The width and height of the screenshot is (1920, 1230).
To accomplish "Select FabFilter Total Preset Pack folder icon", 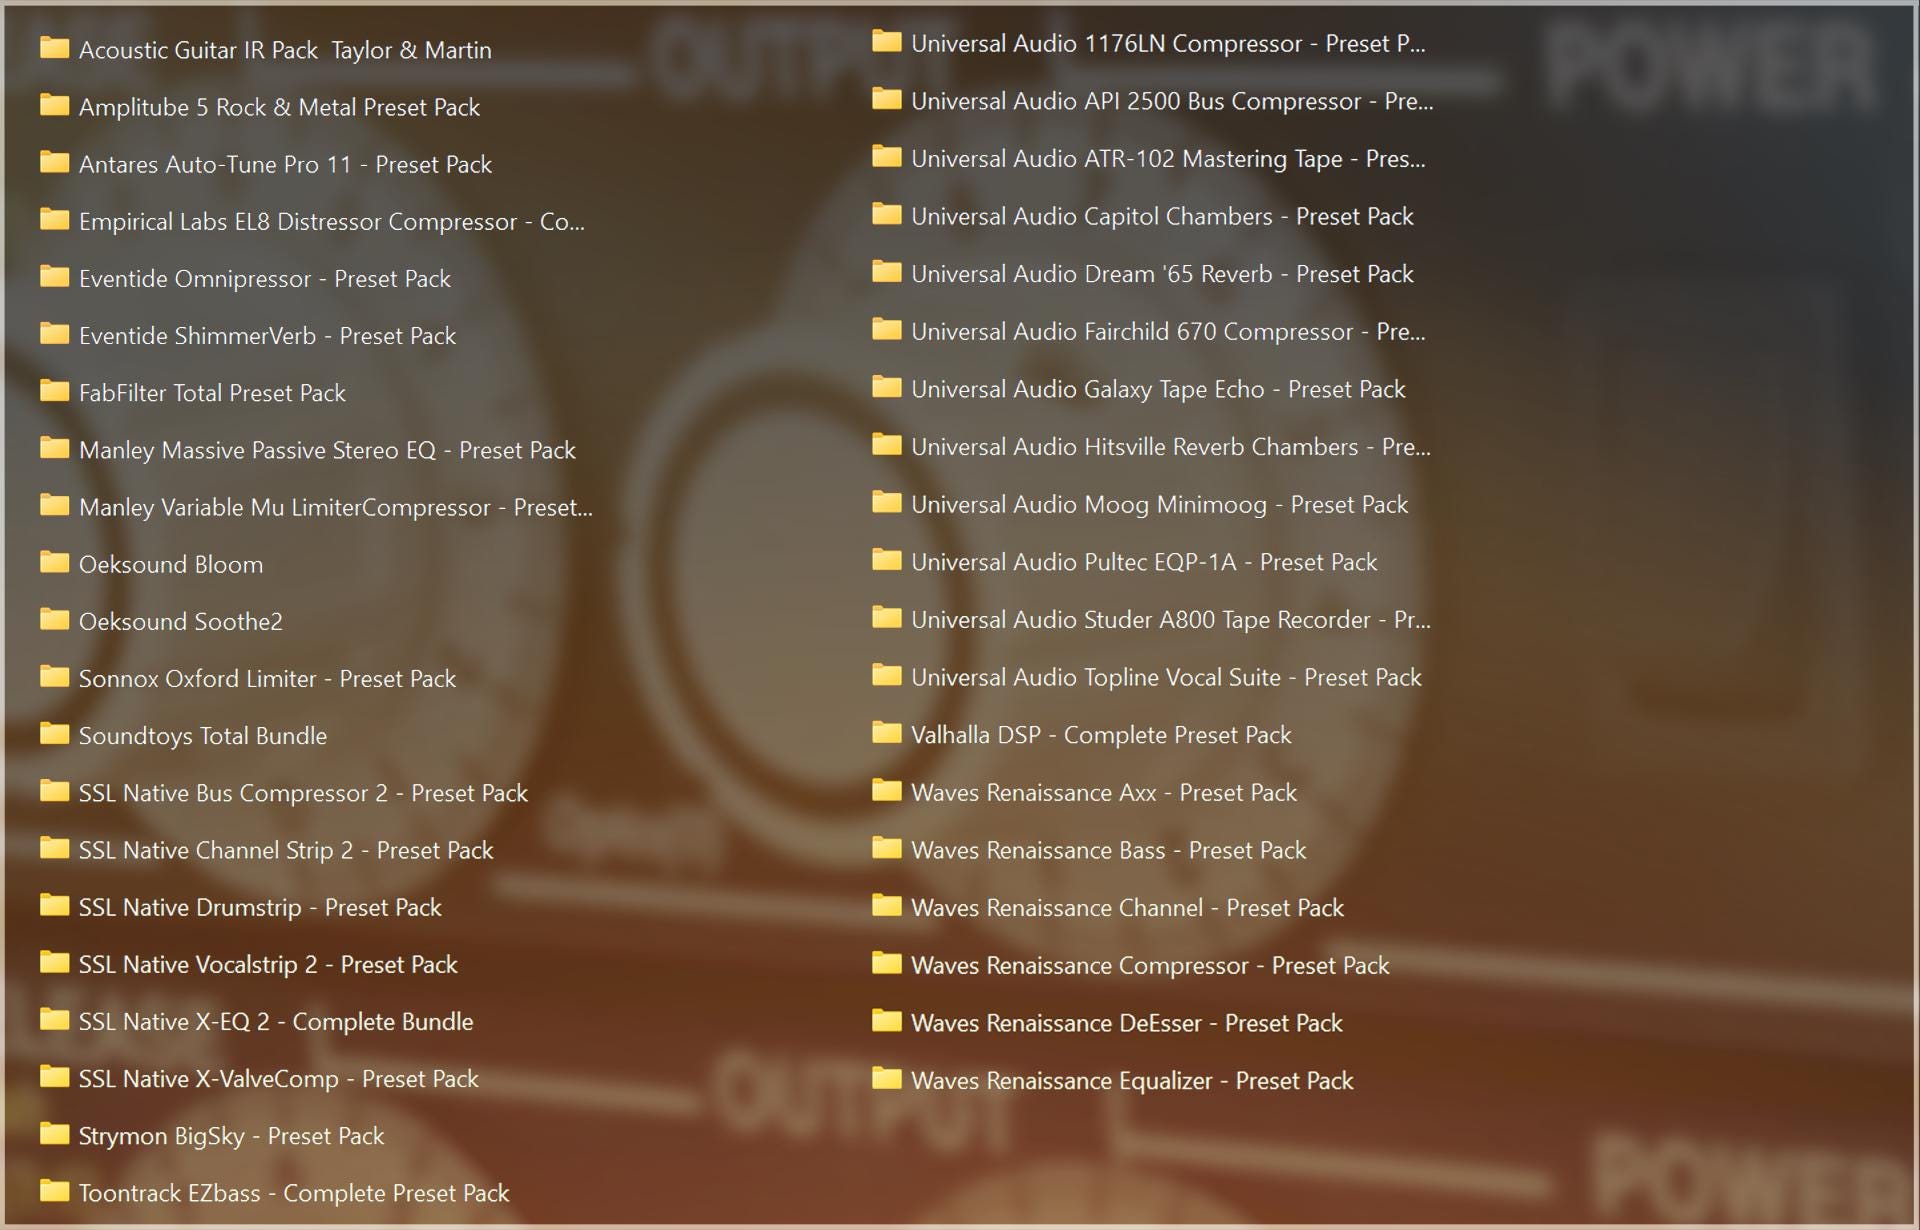I will [x=54, y=391].
